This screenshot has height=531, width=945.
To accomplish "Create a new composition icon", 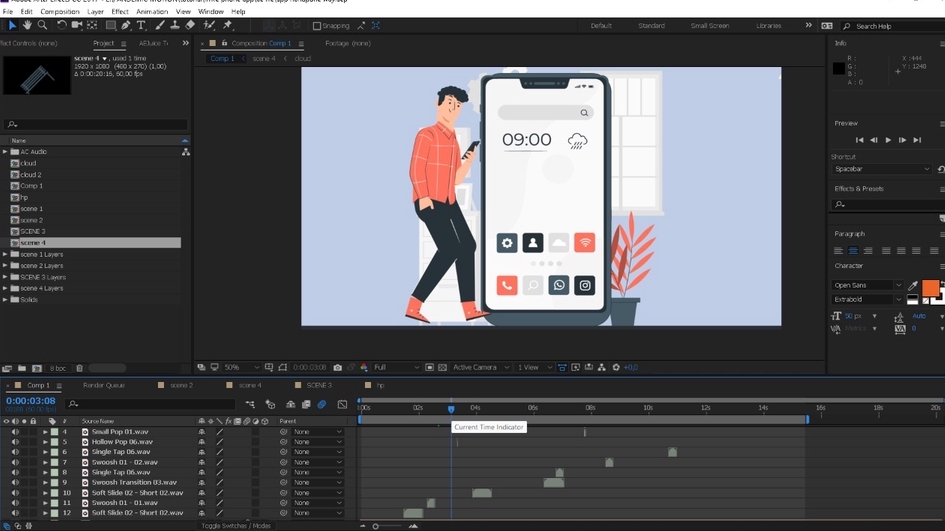I will [x=37, y=368].
